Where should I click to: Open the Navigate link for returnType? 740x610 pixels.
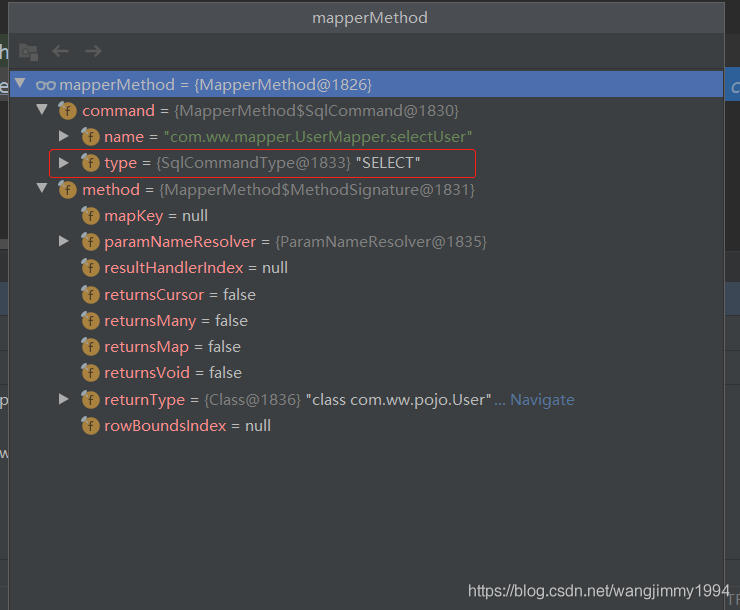[x=542, y=400]
